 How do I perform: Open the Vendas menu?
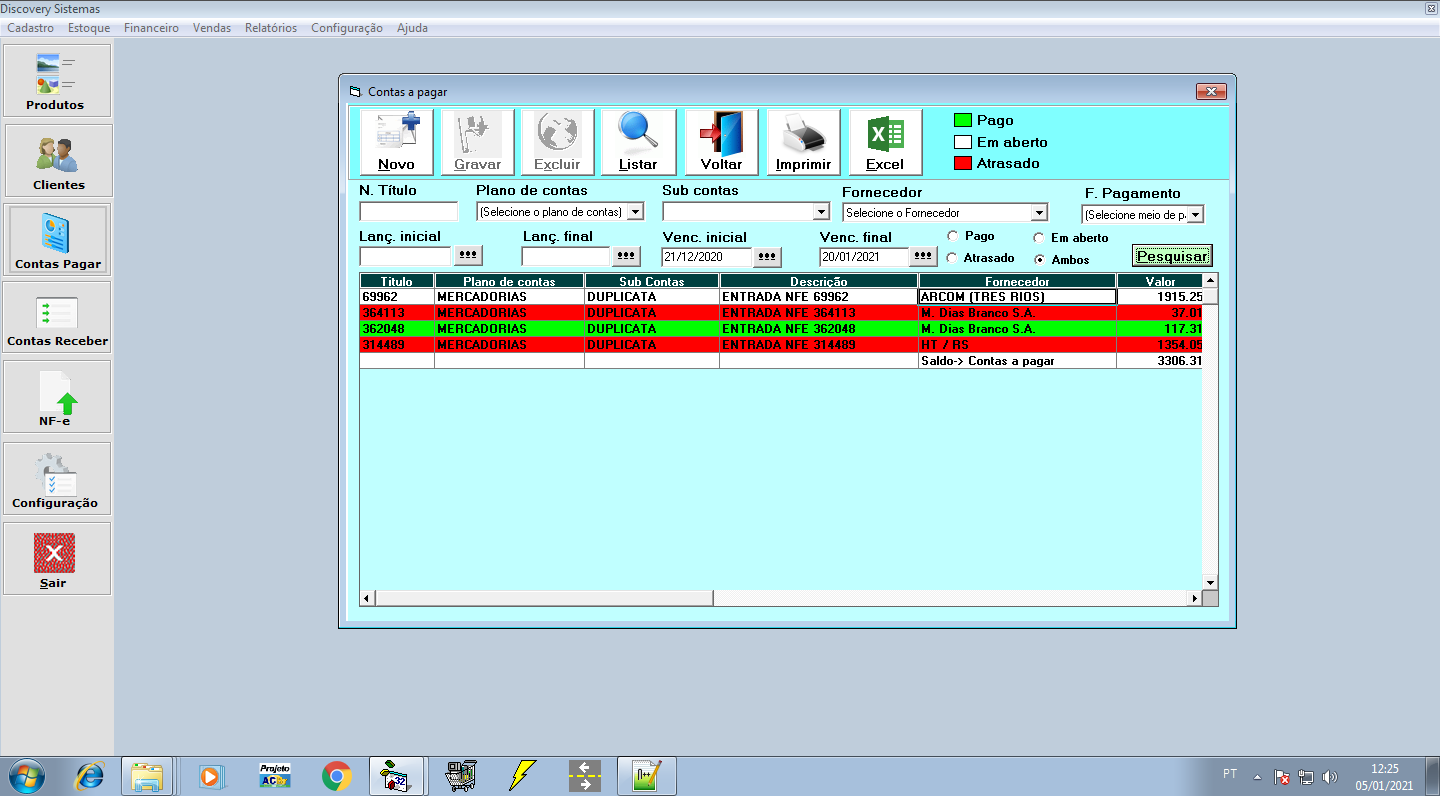coord(212,28)
